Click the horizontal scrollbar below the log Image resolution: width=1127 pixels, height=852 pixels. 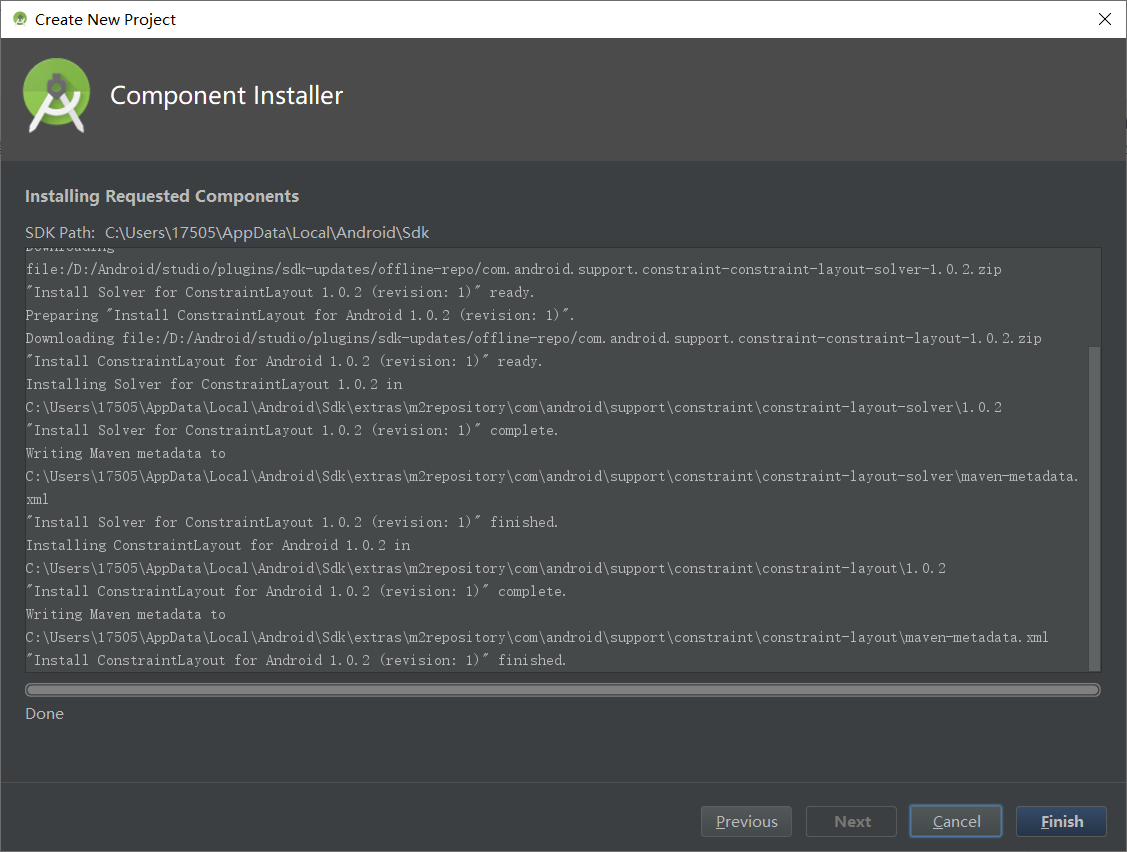560,689
